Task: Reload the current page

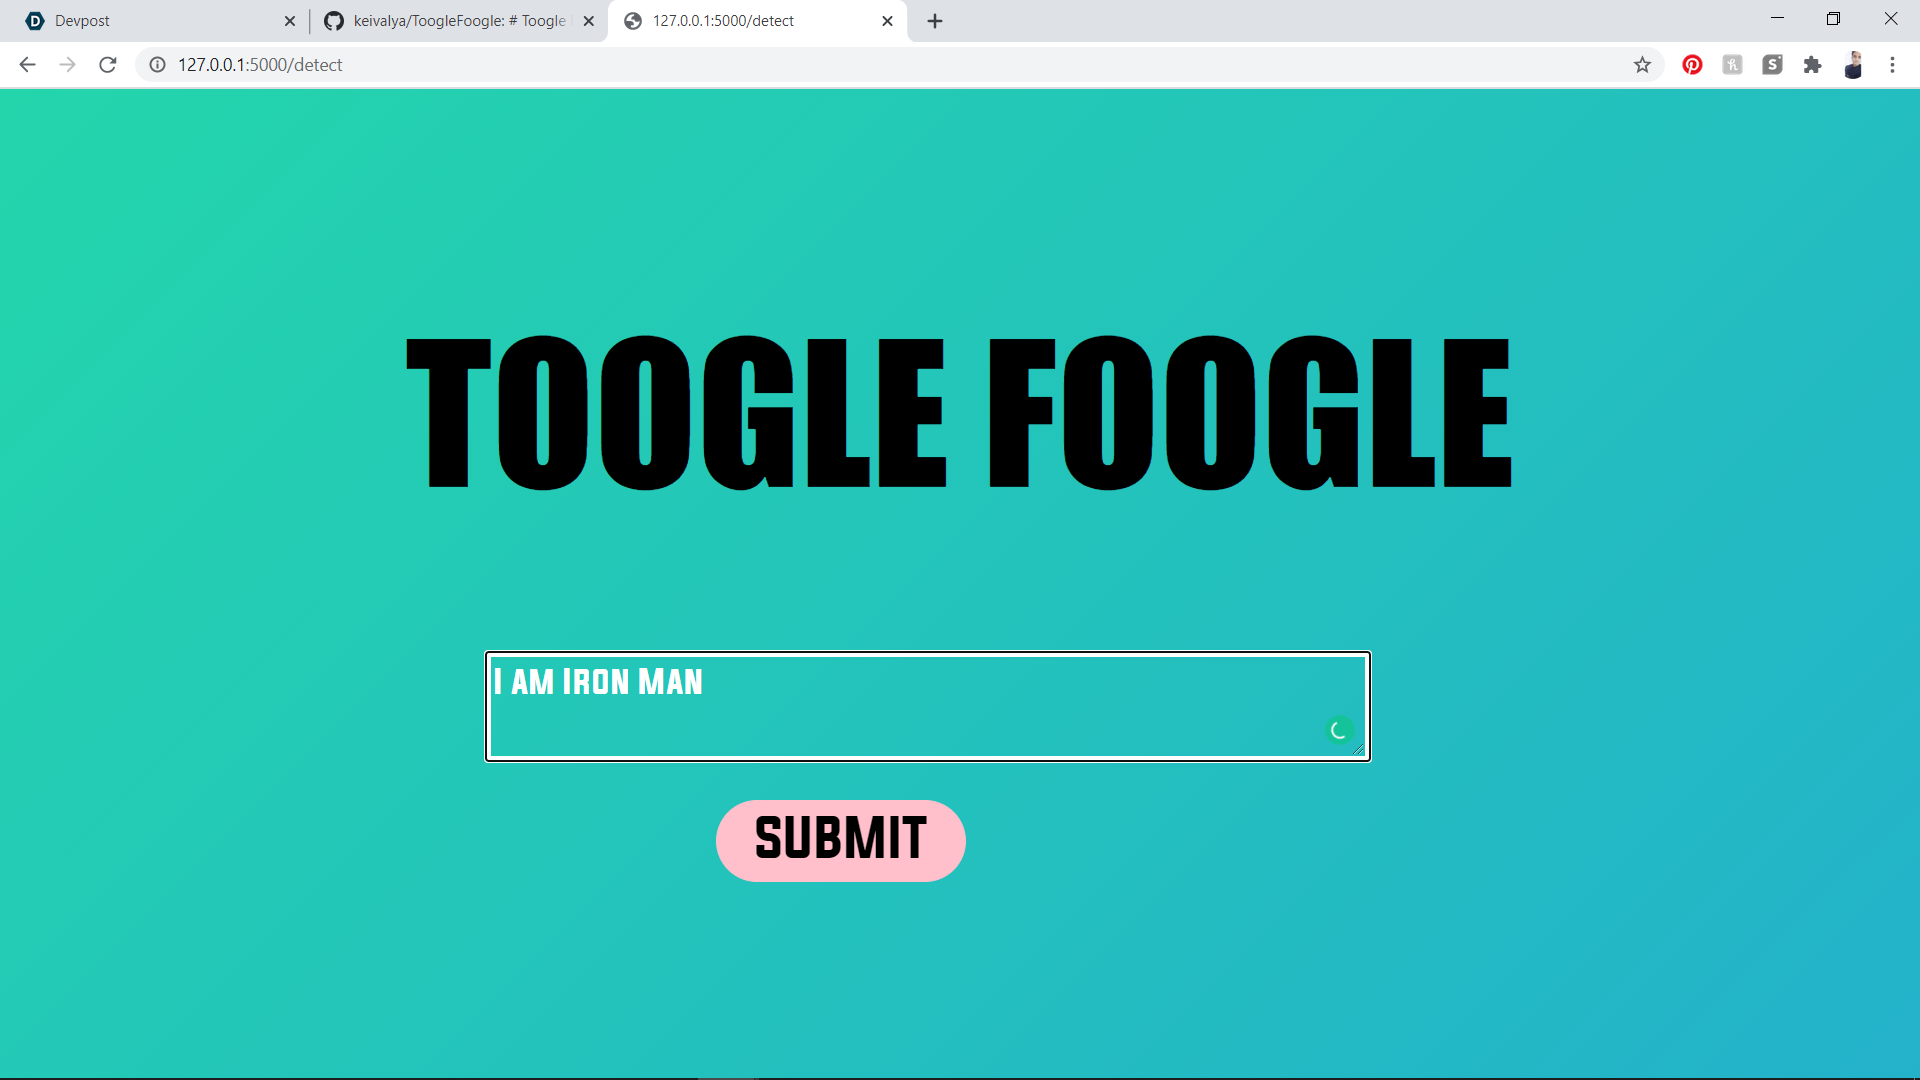Action: (x=108, y=65)
